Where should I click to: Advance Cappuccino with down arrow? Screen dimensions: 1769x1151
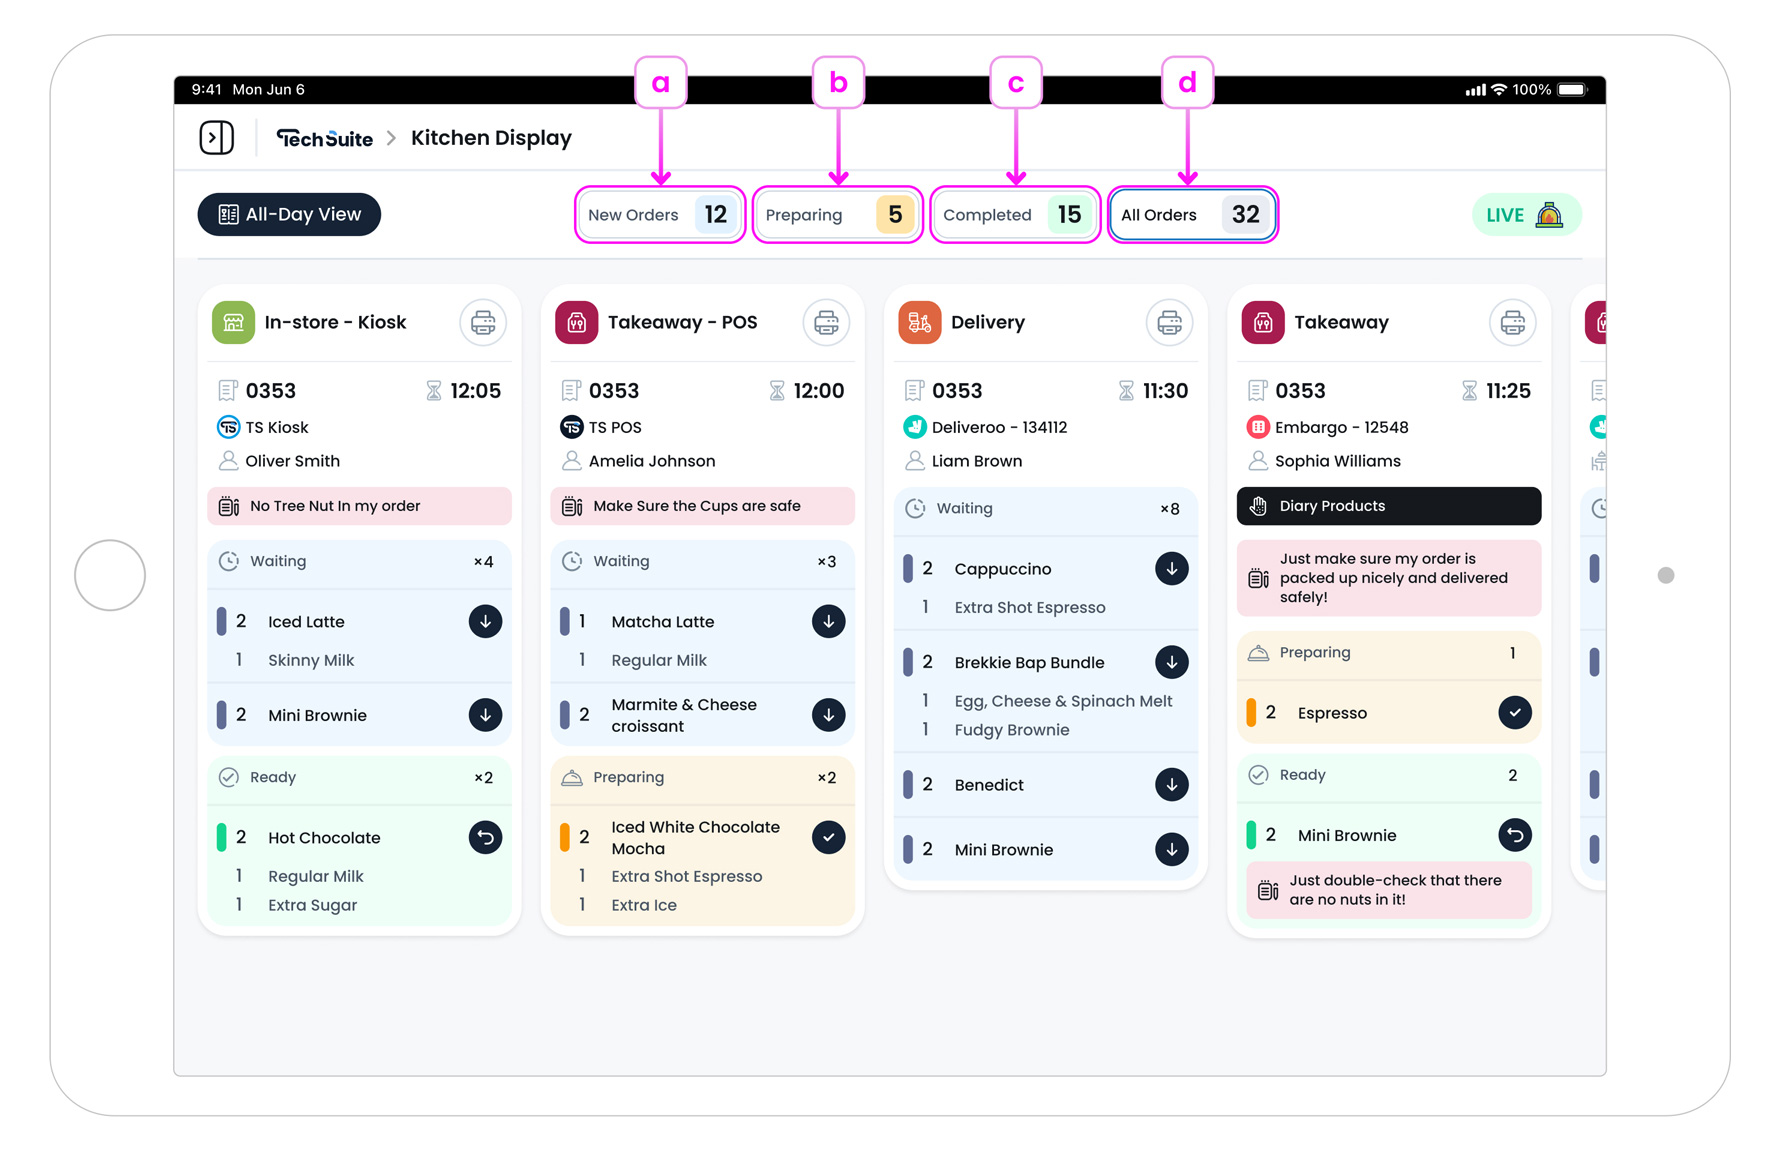(1171, 569)
